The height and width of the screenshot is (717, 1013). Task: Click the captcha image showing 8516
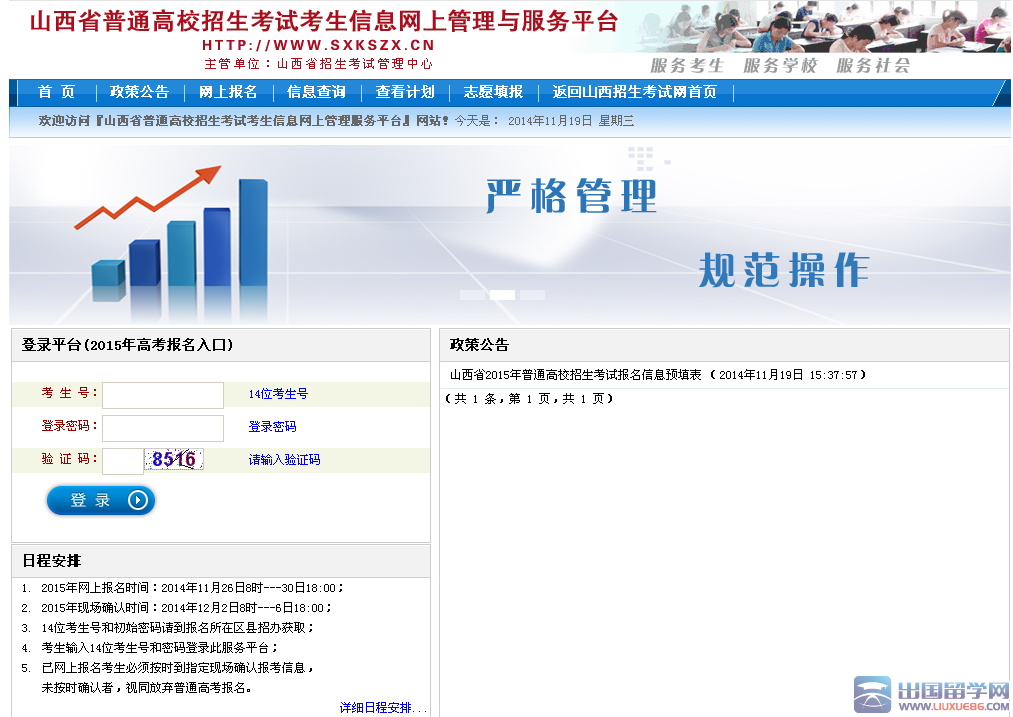pos(174,460)
